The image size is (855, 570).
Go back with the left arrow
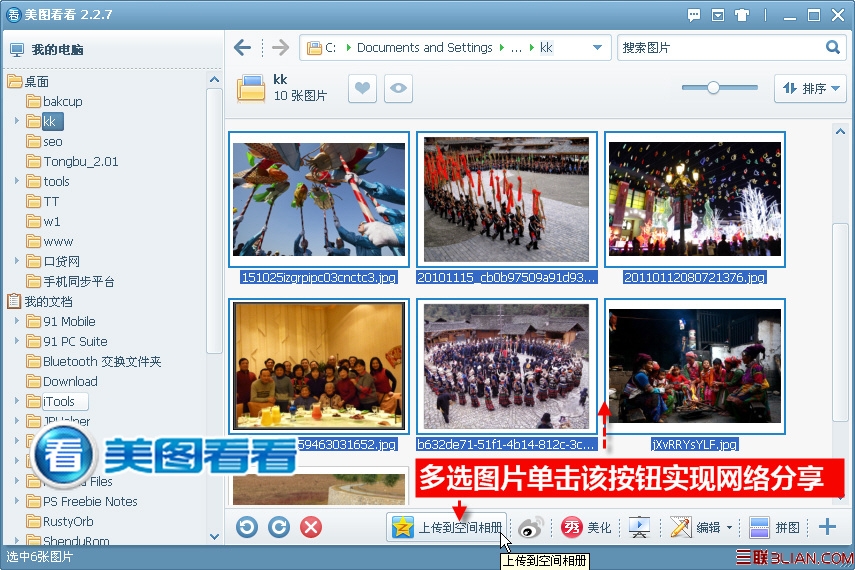pyautogui.click(x=242, y=48)
